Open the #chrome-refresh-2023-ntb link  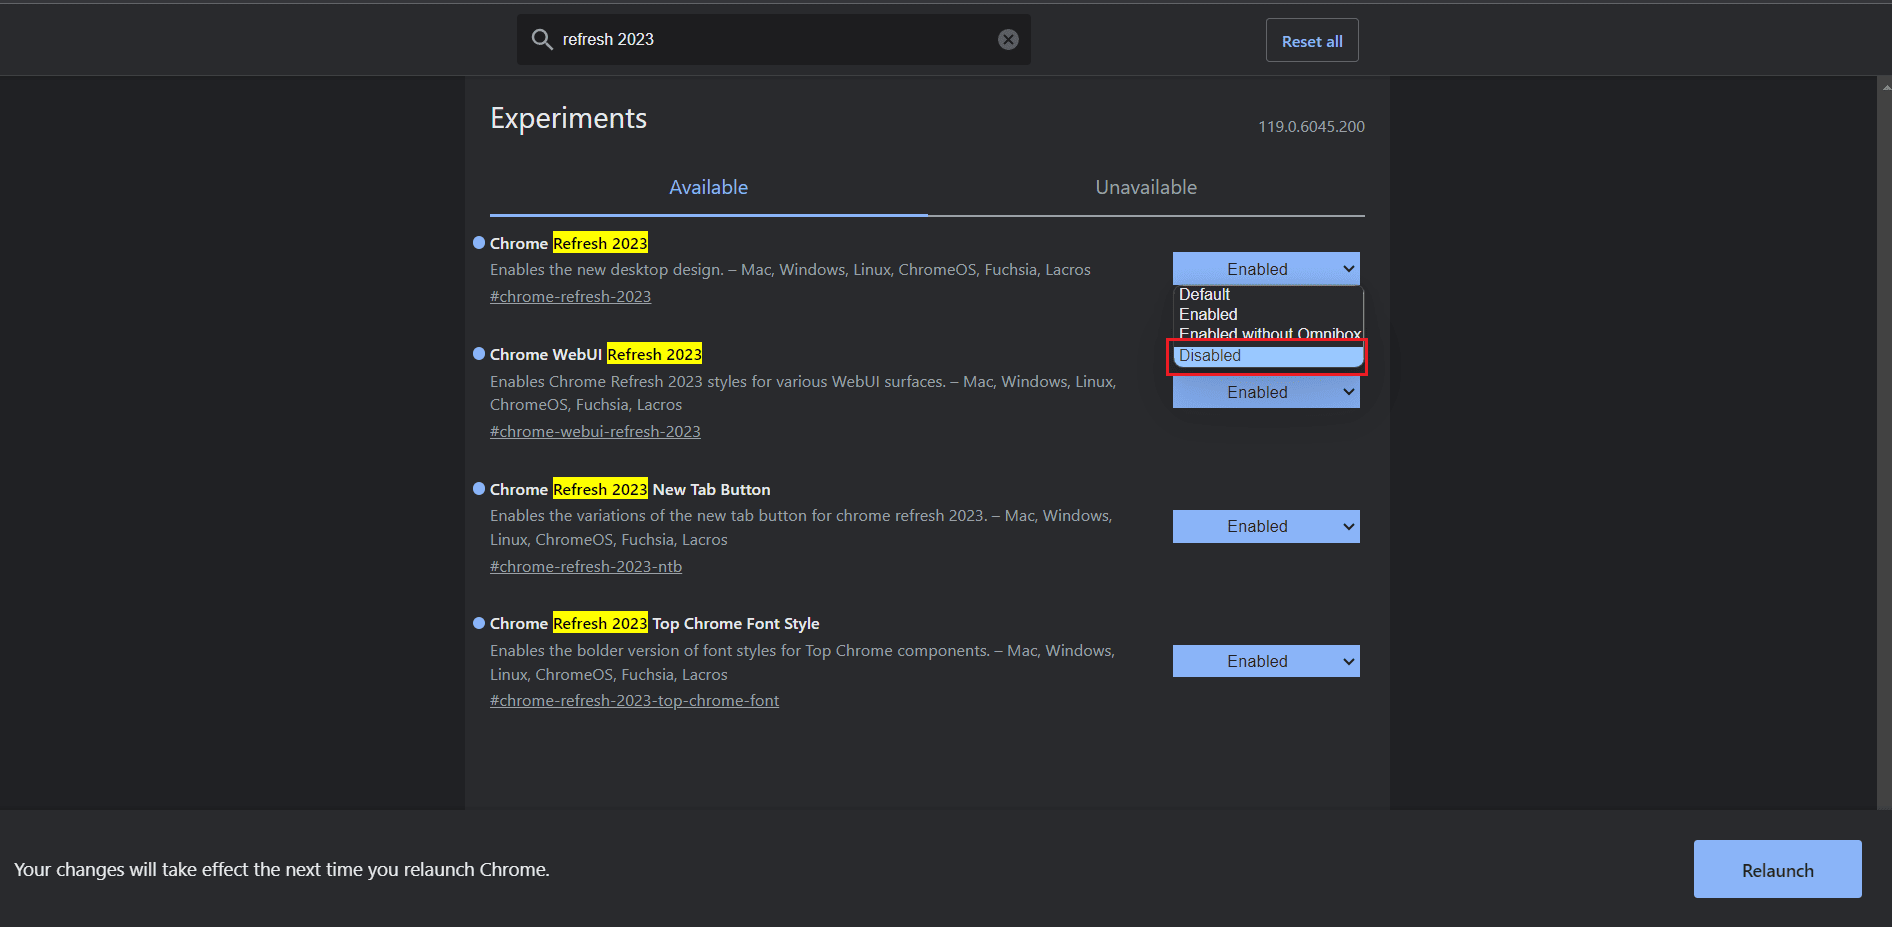tap(586, 567)
